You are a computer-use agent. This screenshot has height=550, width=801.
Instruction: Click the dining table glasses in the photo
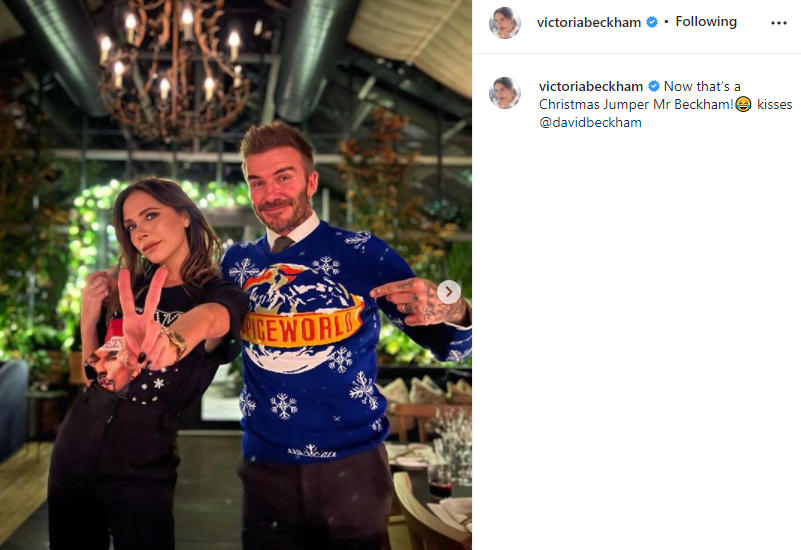(454, 444)
